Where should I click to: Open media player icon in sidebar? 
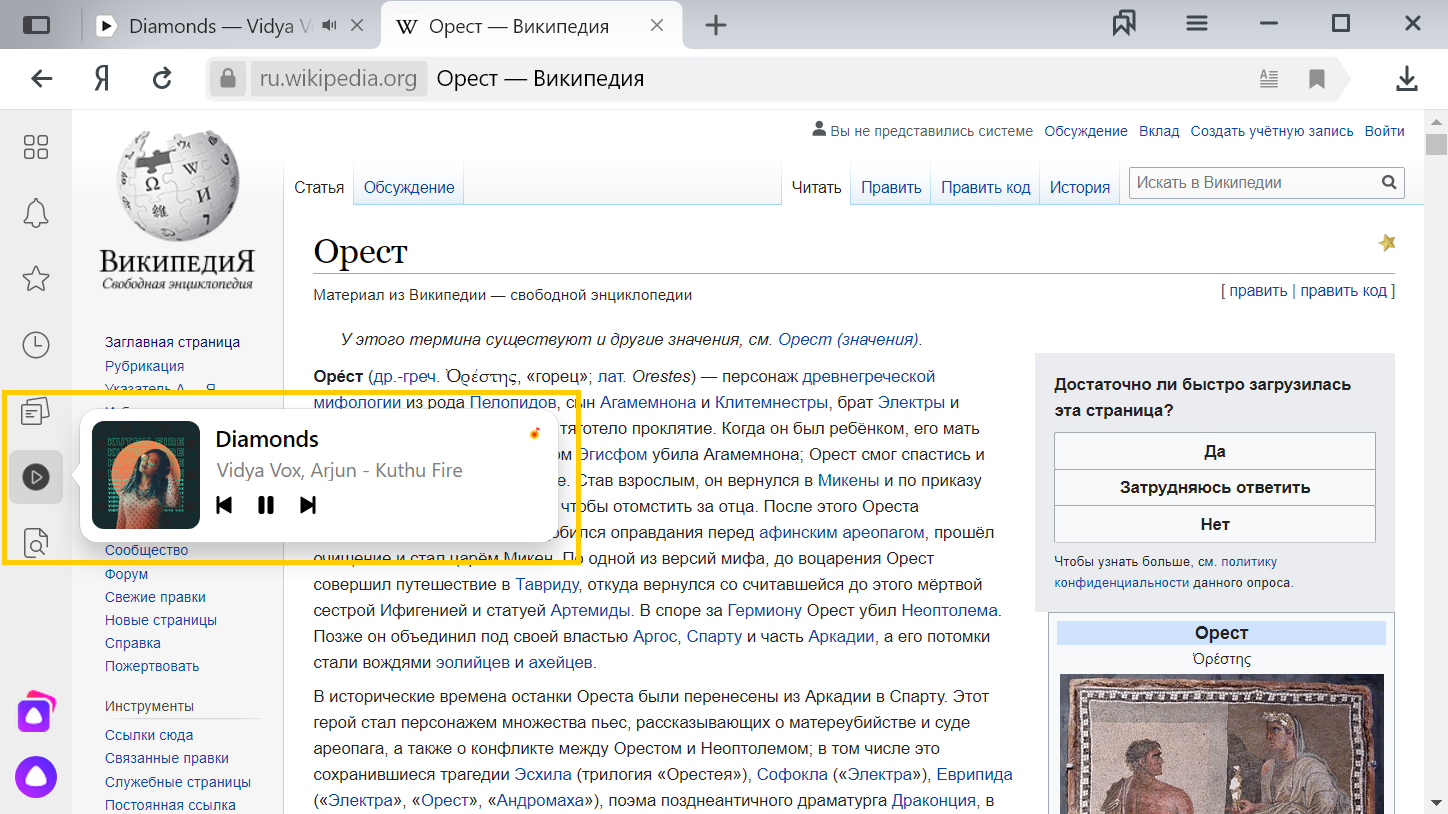click(x=36, y=477)
